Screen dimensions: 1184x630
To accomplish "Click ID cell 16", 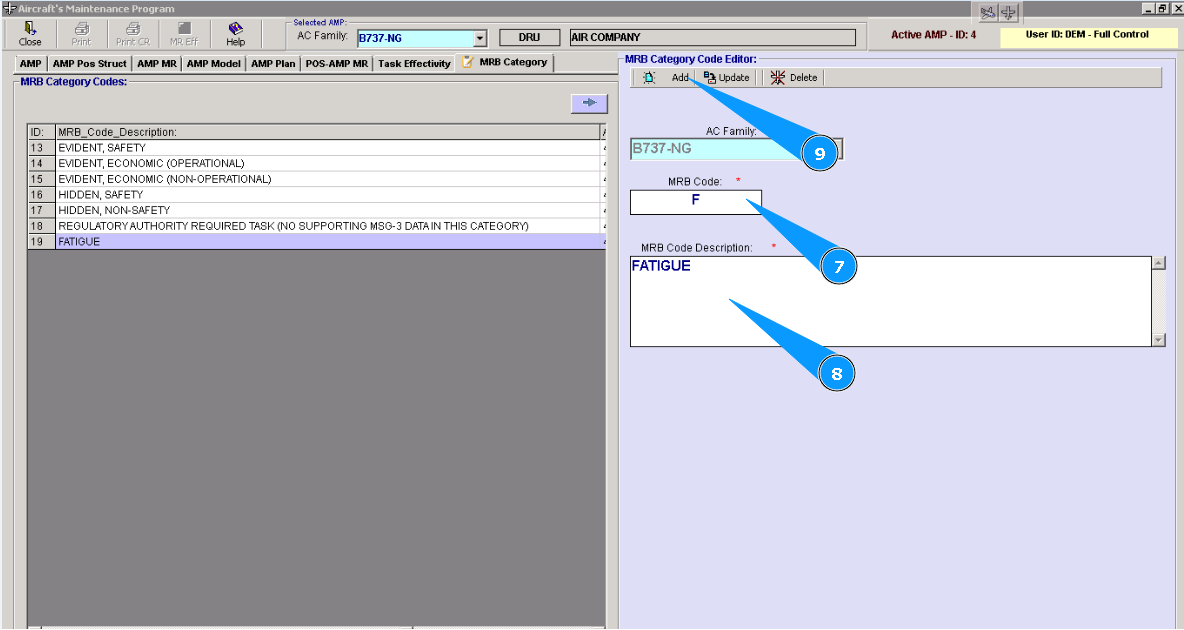I will click(x=42, y=195).
